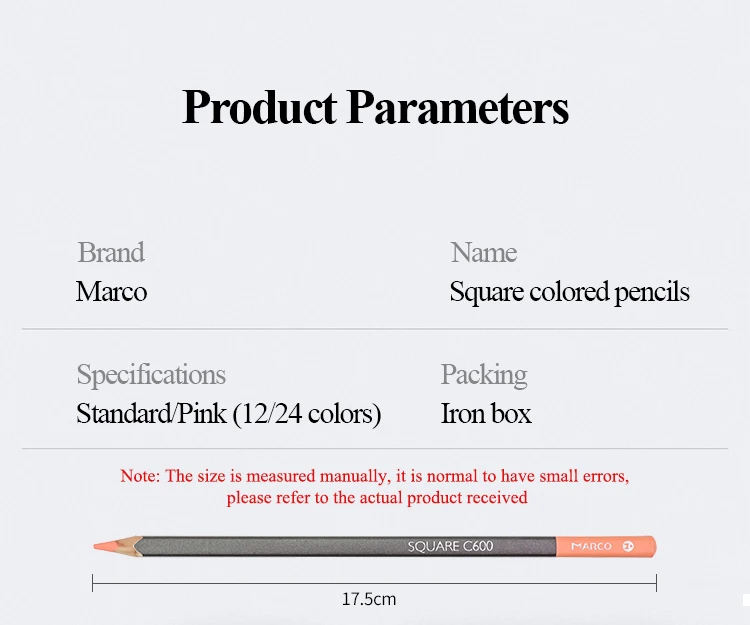Select the Marco brand text
This screenshot has width=750, height=625.
coord(111,291)
